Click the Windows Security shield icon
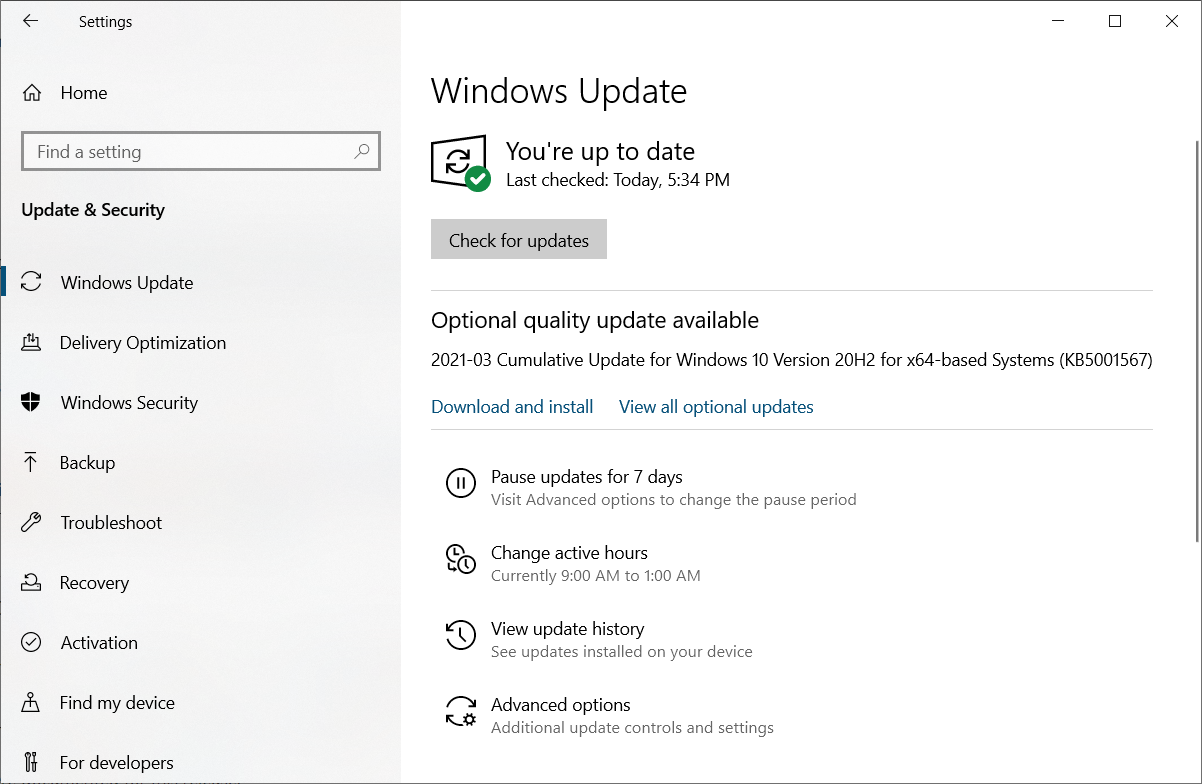 [31, 402]
